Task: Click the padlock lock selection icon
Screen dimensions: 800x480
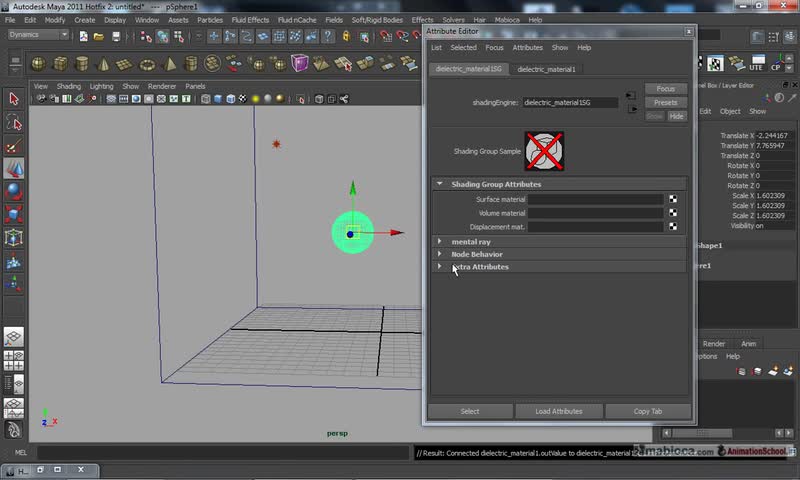Action: point(346,36)
